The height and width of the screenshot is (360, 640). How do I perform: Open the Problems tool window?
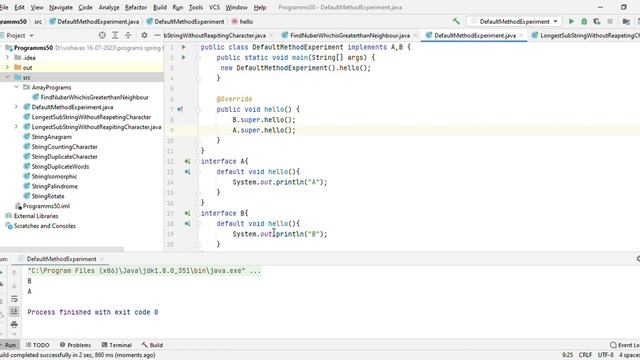pyautogui.click(x=75, y=345)
